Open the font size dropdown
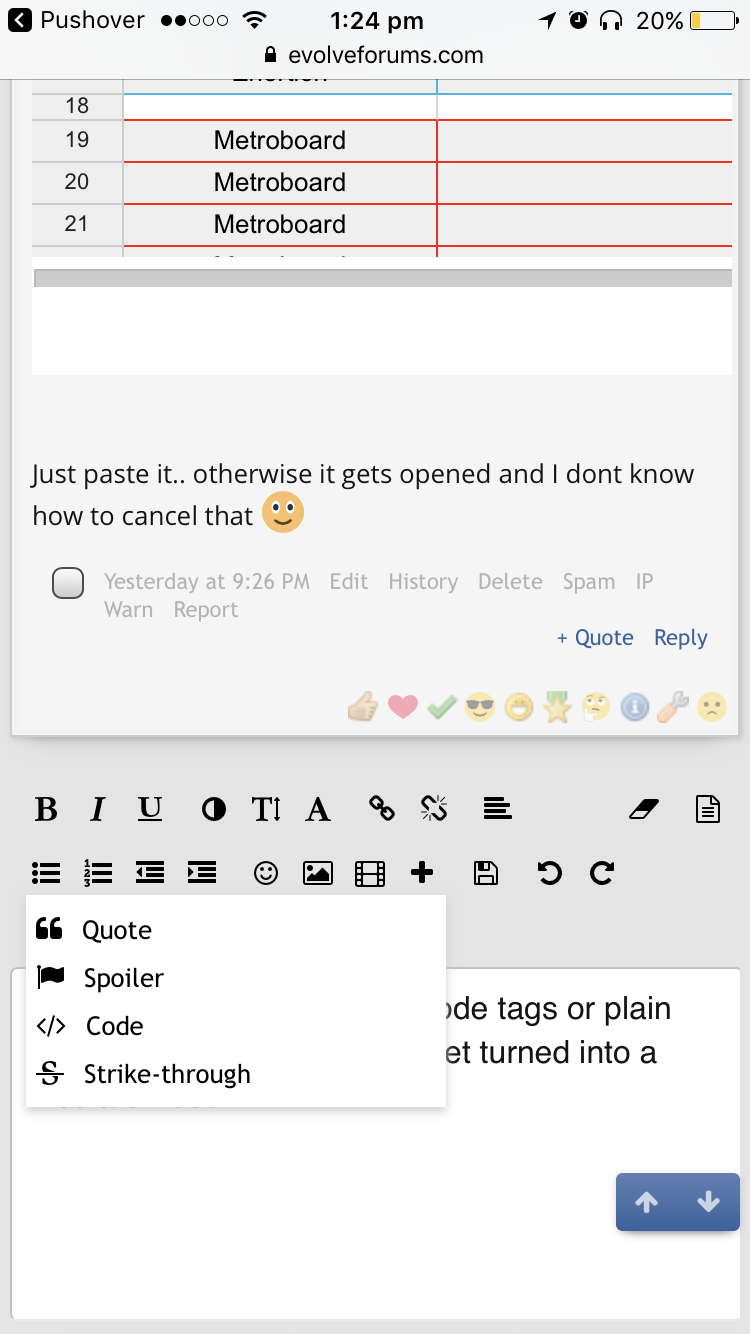 tap(266, 809)
